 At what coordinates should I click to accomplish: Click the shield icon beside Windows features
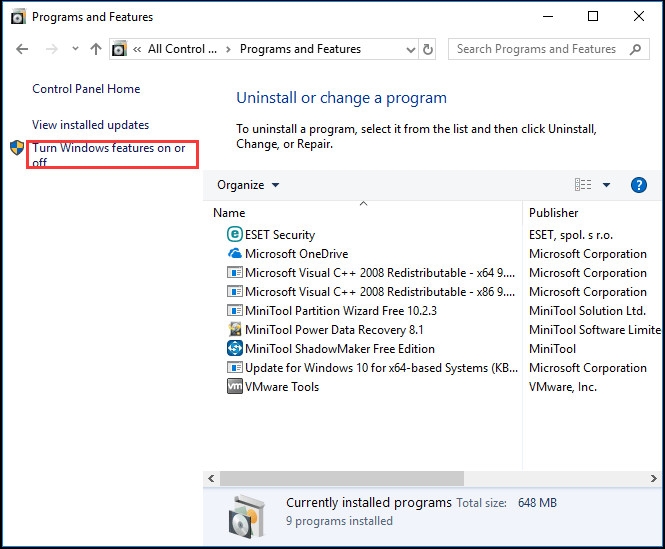coord(17,148)
